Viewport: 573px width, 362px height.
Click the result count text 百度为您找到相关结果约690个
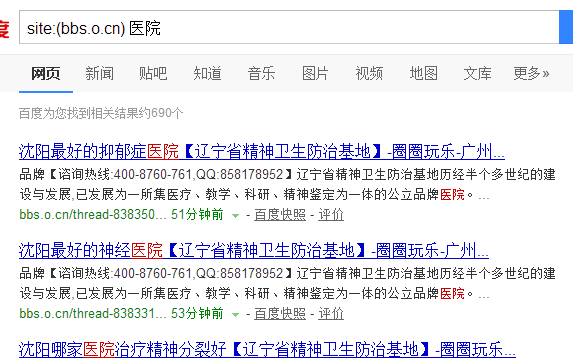pyautogui.click(x=101, y=113)
